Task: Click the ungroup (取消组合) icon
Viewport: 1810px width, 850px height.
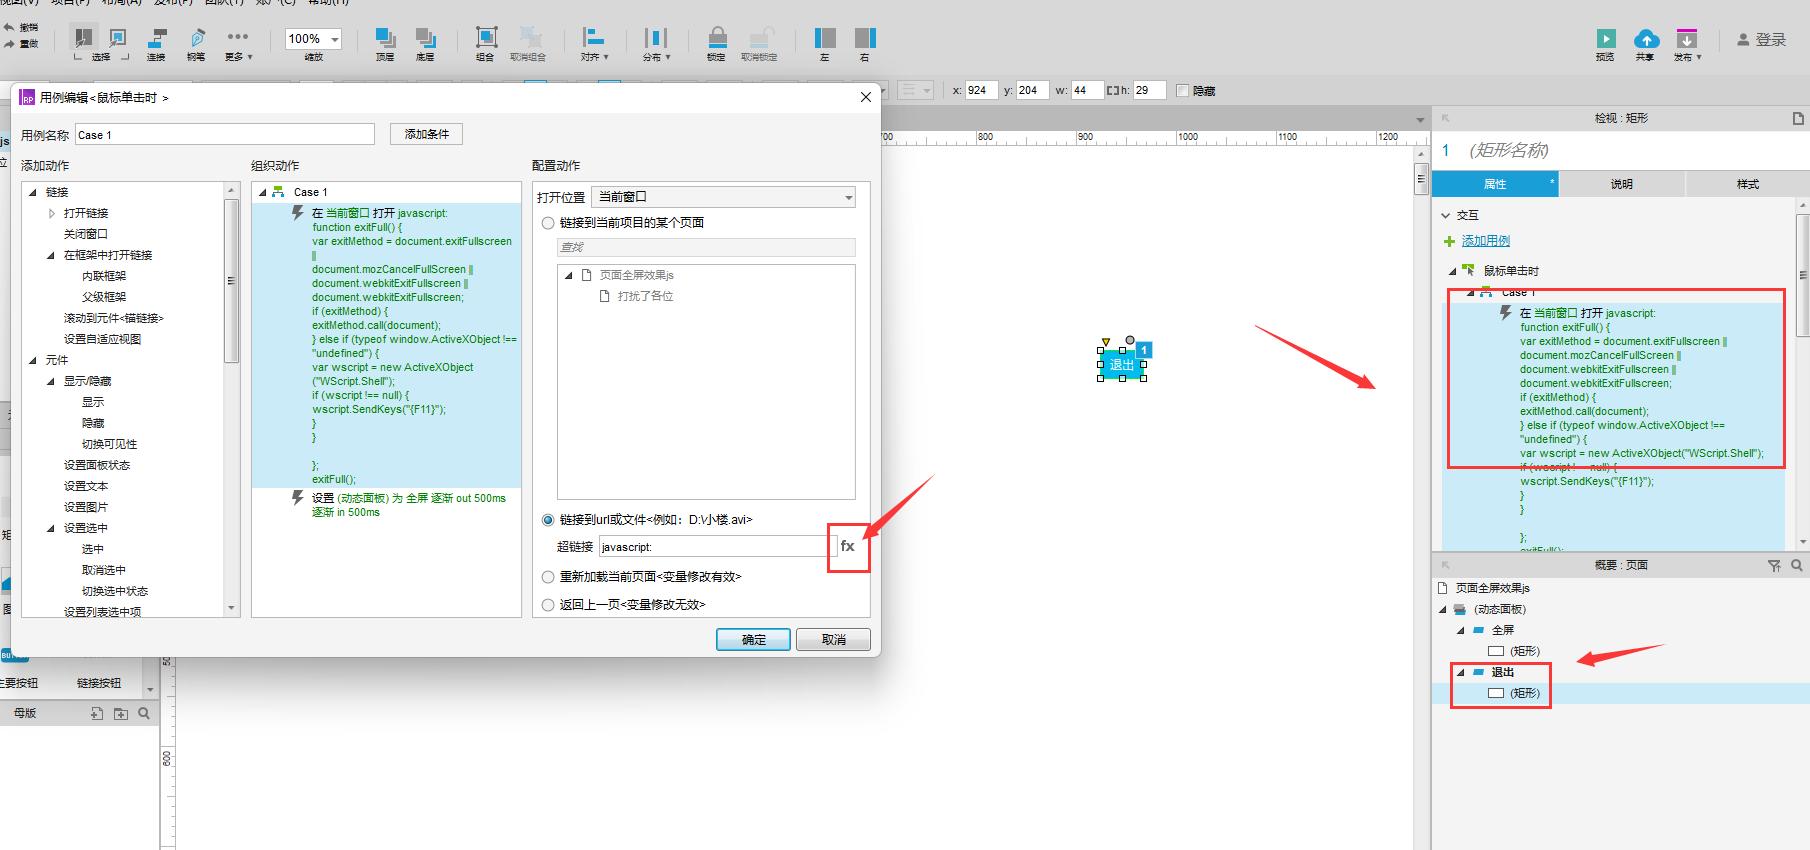Action: 529,38
